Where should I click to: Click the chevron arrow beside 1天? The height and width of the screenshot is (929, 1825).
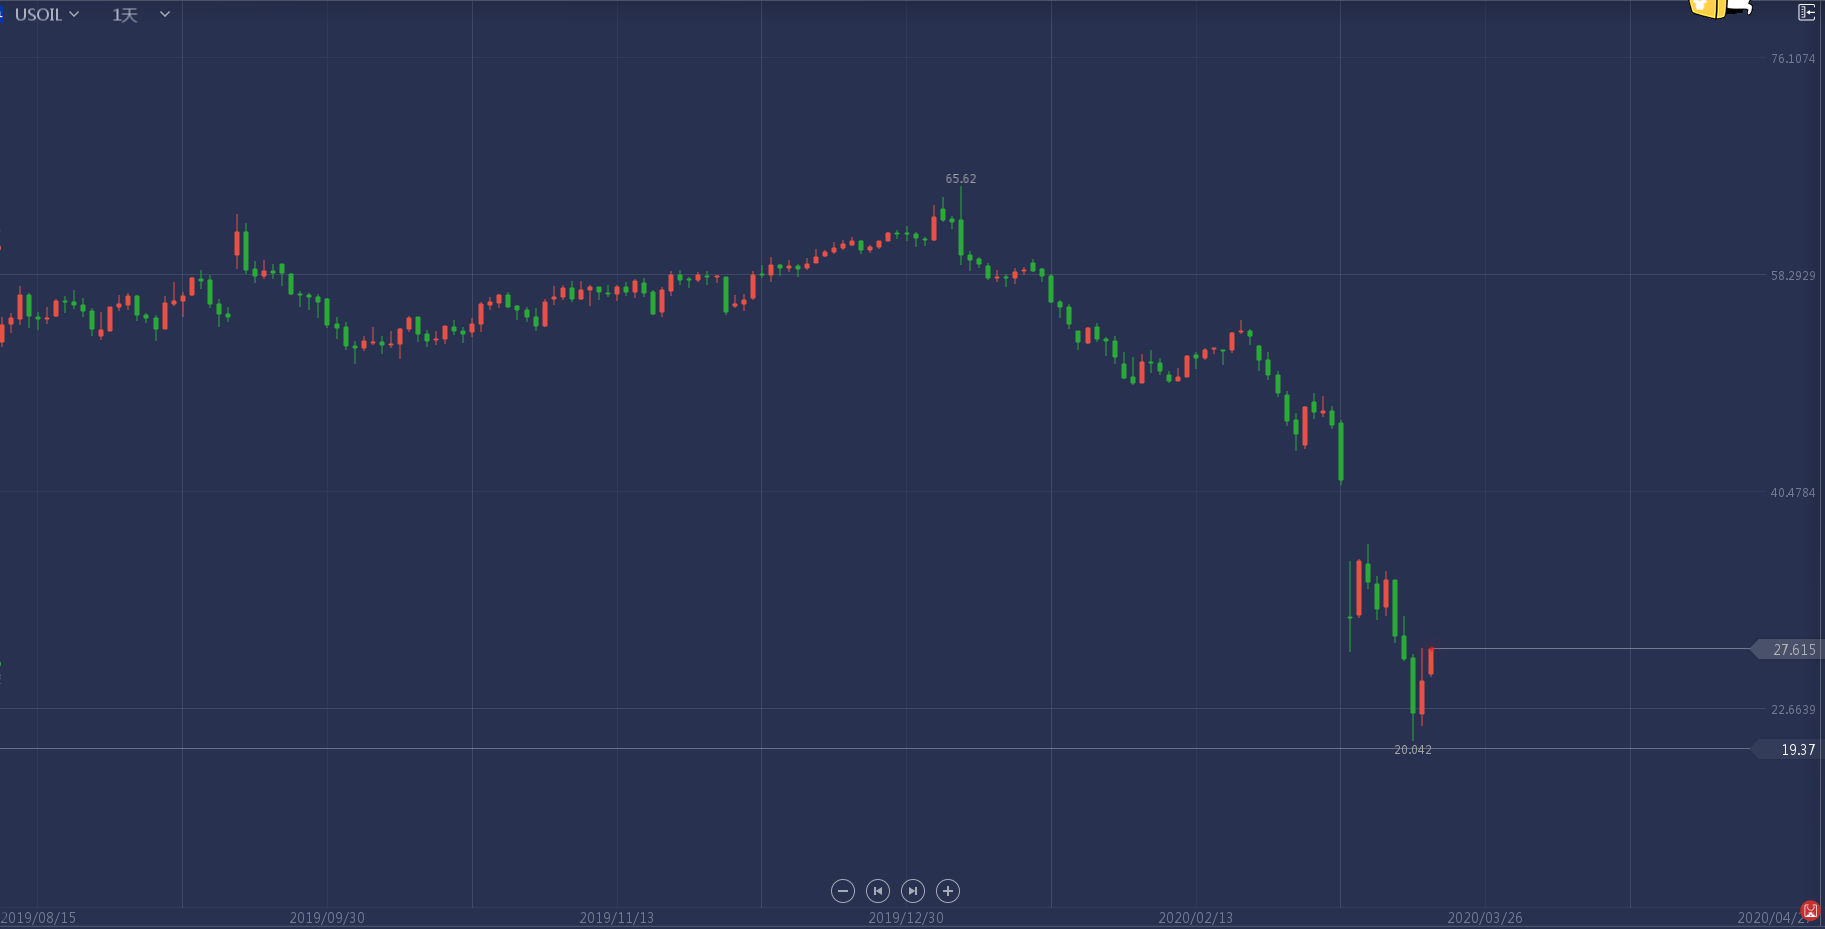165,15
